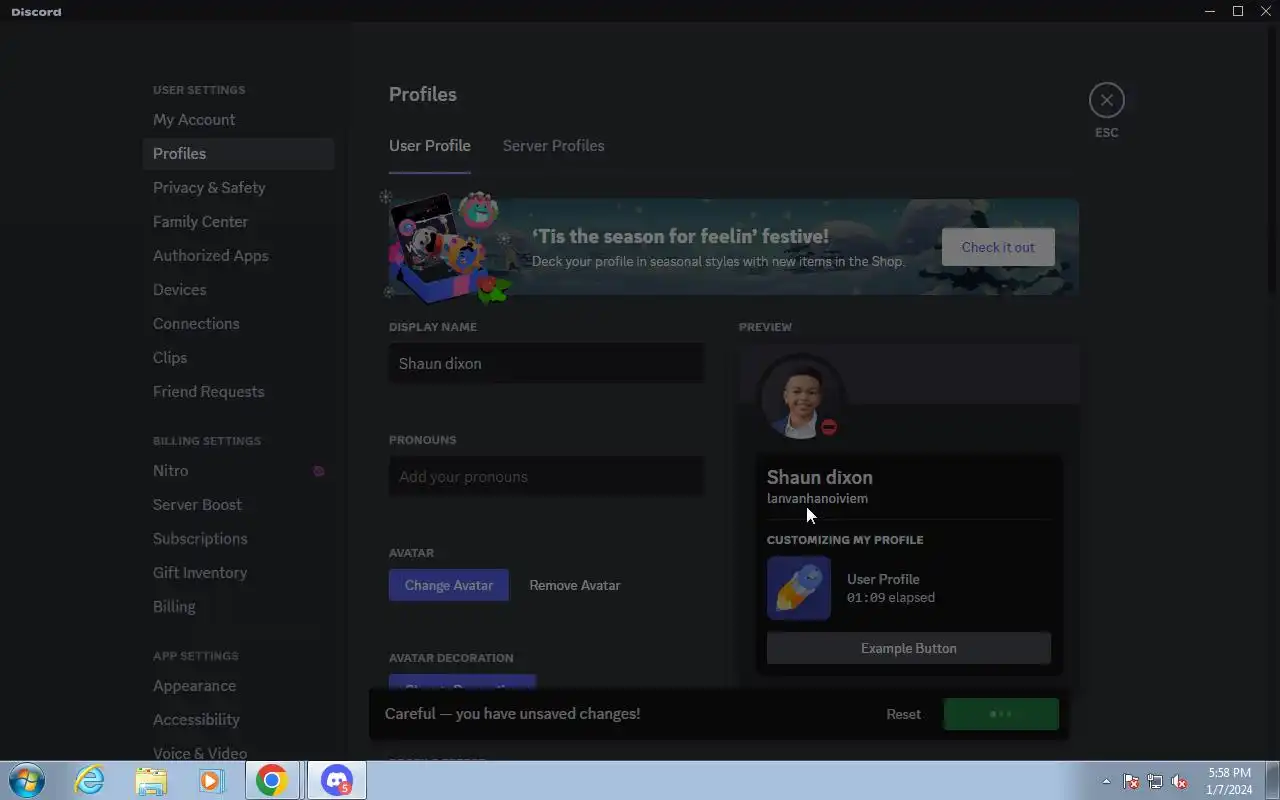Go to Family Center
The width and height of the screenshot is (1280, 800).
coord(238,221)
